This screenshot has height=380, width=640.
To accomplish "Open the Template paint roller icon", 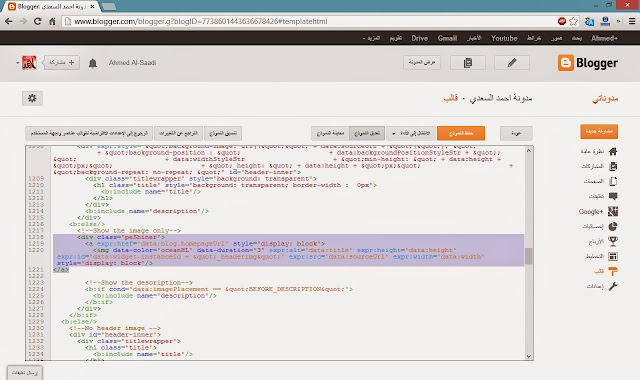I will [x=613, y=271].
